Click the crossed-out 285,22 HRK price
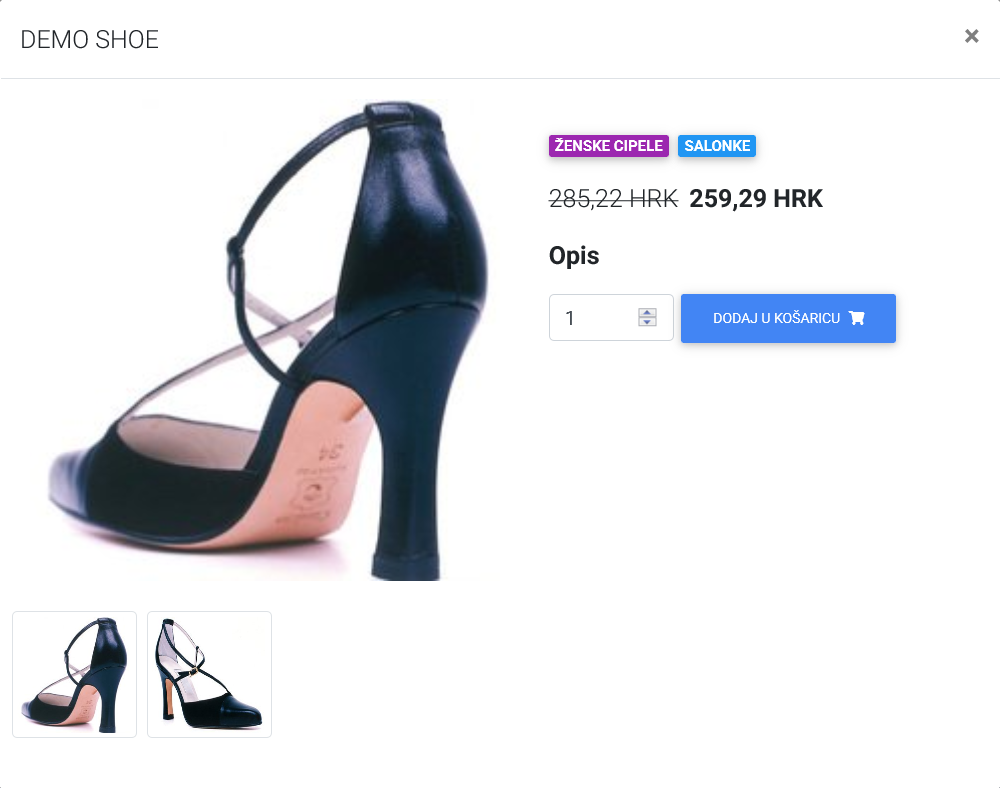 coord(613,199)
